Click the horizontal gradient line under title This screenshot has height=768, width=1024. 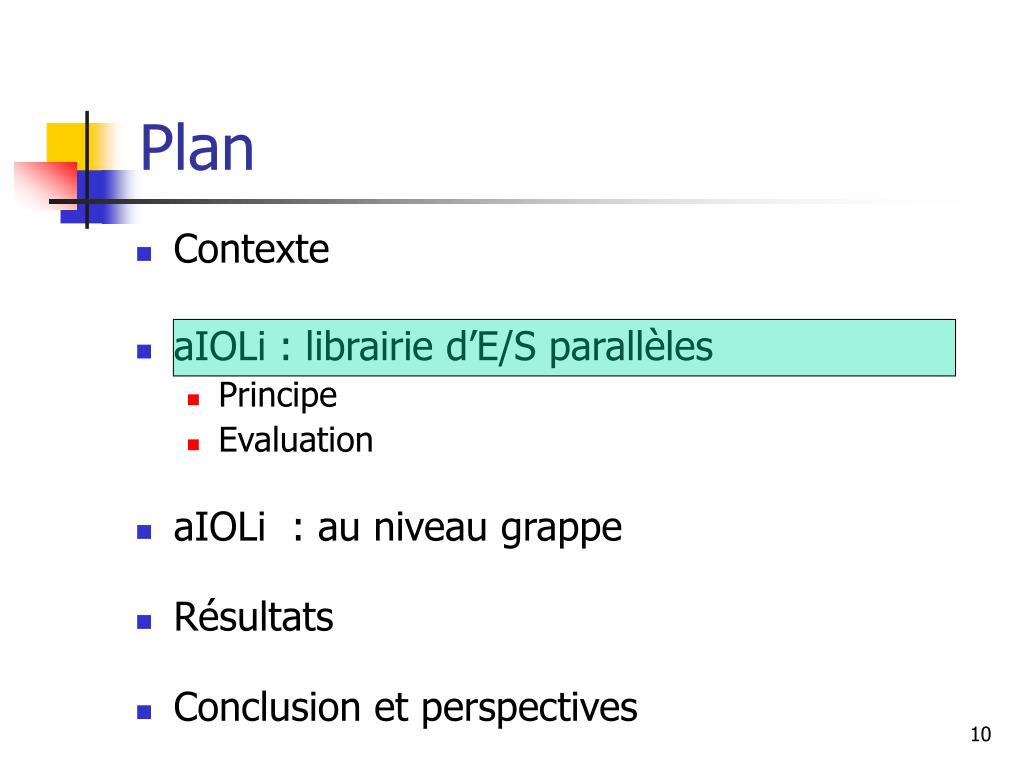(x=503, y=201)
